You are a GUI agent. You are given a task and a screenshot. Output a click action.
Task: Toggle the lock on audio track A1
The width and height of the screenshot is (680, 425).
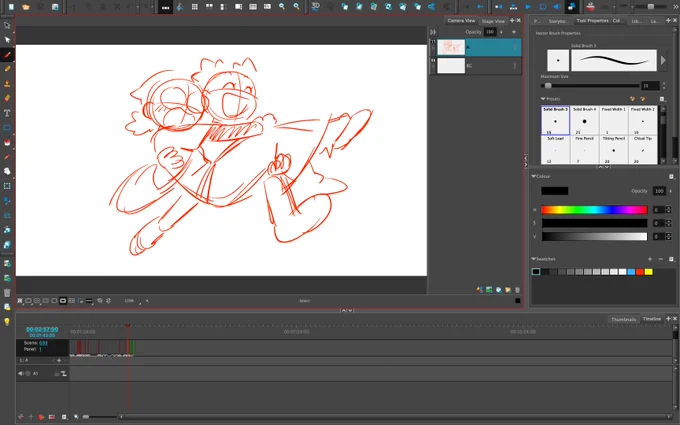57,373
